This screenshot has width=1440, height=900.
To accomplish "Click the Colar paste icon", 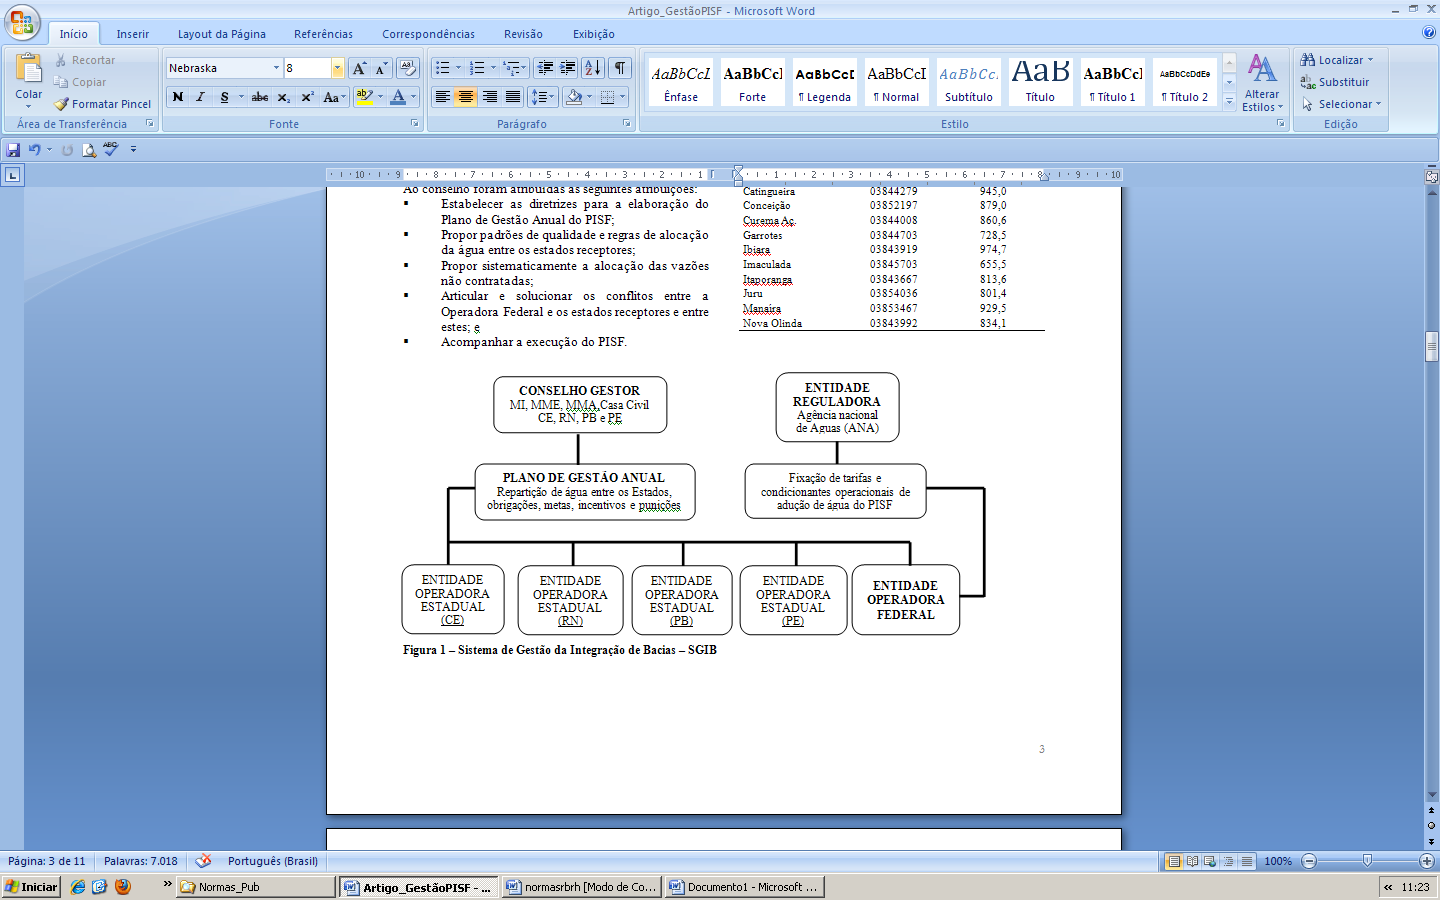I will pyautogui.click(x=28, y=69).
